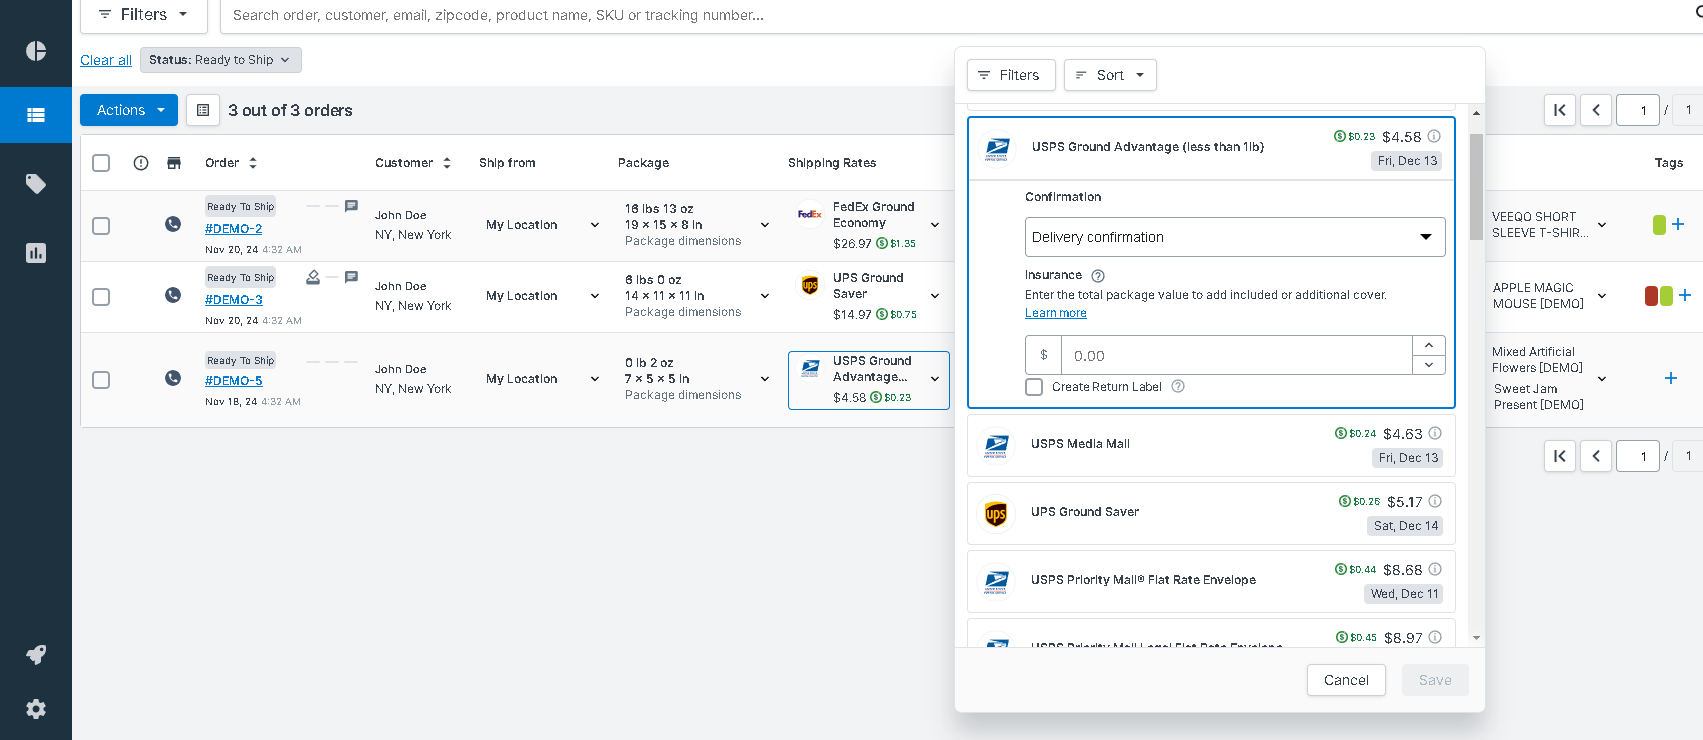Open the dashboard pie chart sidebar icon
Screen dimensions: 1703x740
coord(36,51)
